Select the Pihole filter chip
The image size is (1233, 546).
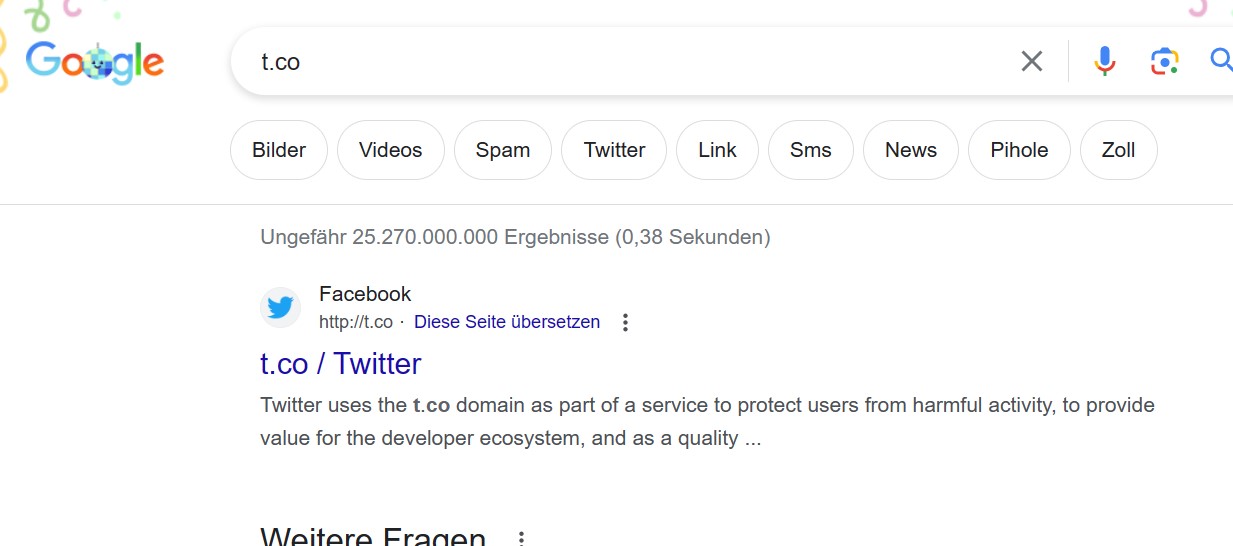click(1019, 150)
